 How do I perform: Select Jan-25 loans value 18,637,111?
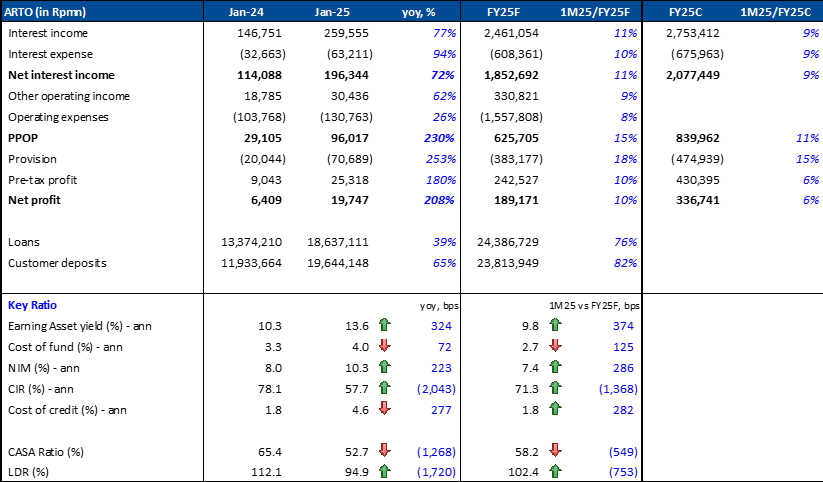[x=338, y=242]
